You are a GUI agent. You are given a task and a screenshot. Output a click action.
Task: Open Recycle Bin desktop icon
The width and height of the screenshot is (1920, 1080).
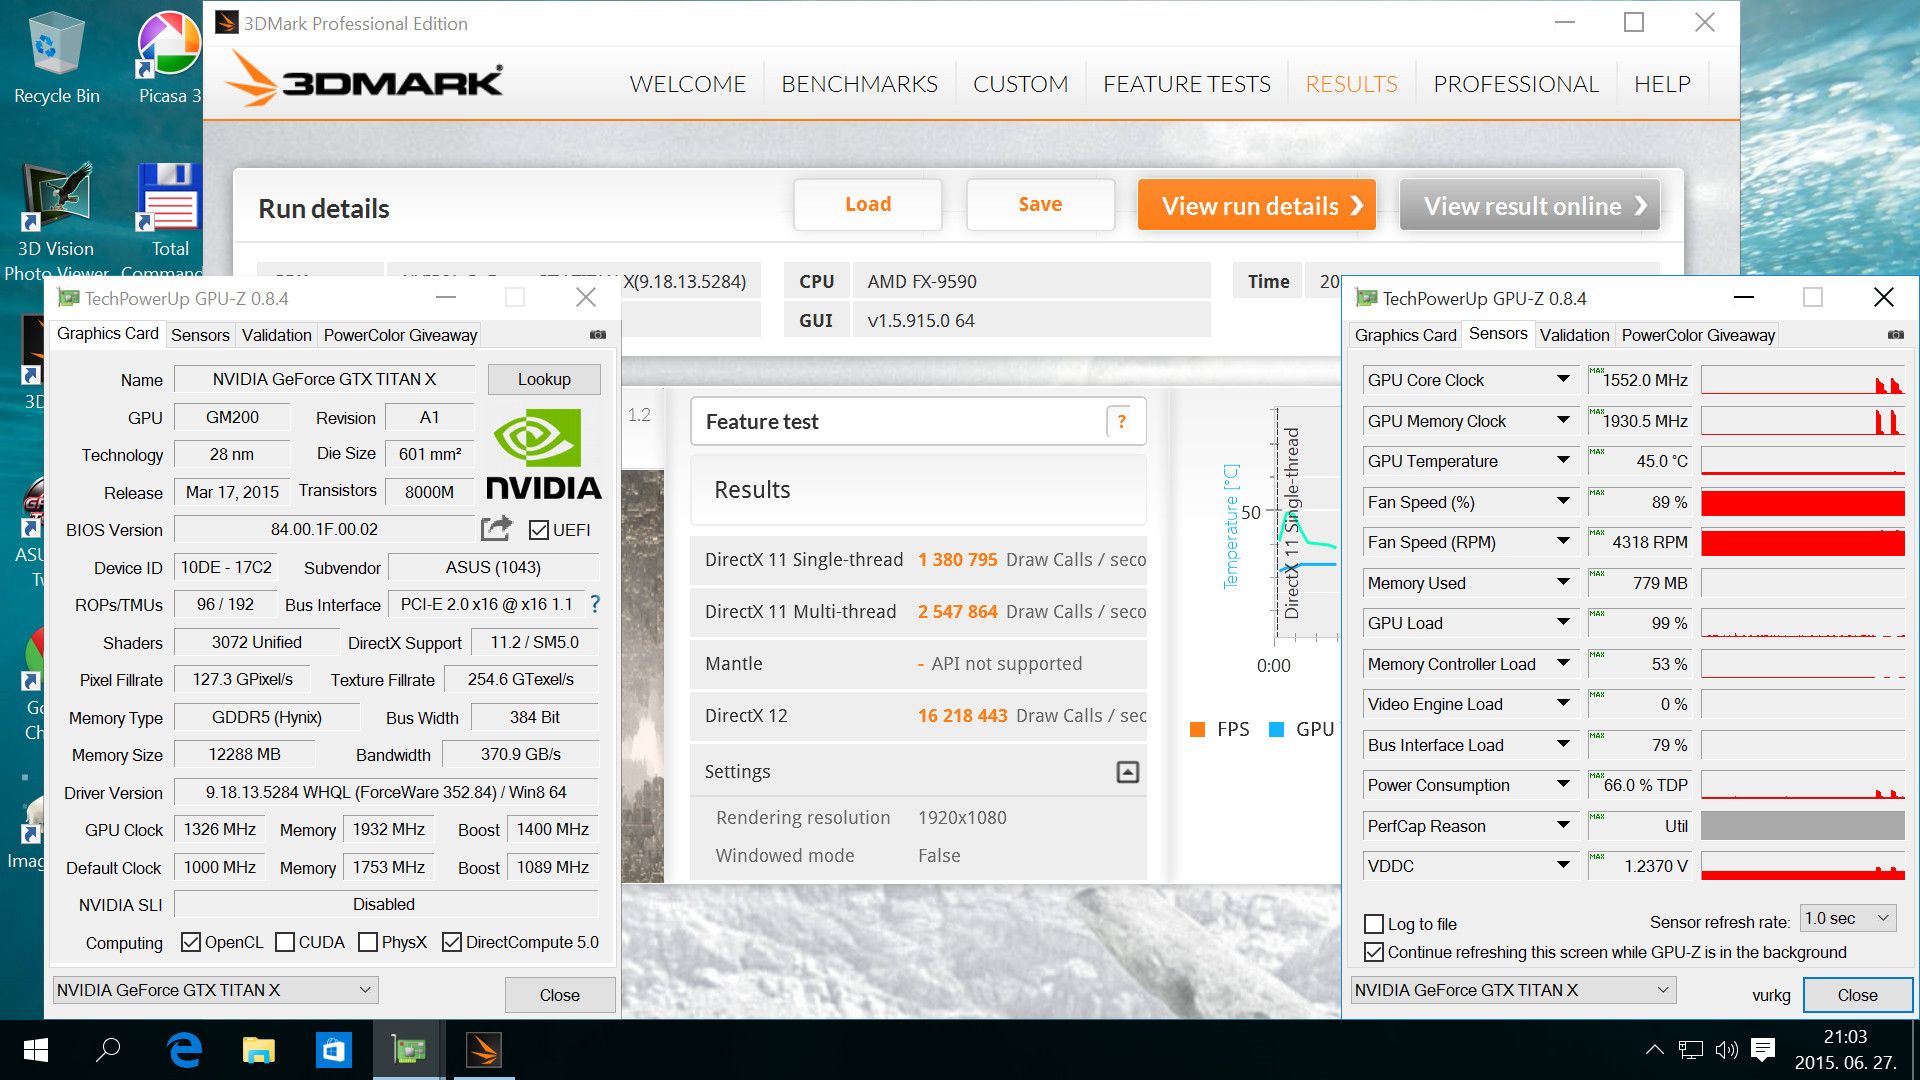coord(56,58)
